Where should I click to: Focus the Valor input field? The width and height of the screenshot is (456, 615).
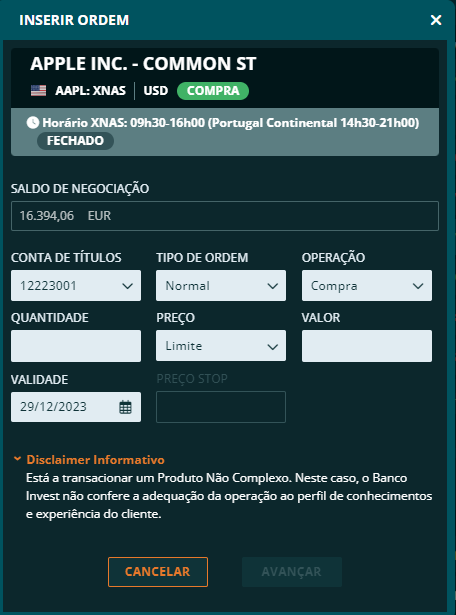pyautogui.click(x=367, y=346)
